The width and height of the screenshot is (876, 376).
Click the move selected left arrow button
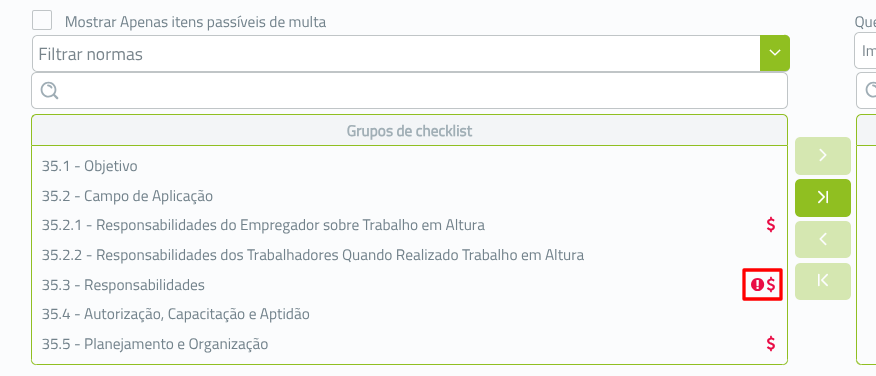pos(822,240)
